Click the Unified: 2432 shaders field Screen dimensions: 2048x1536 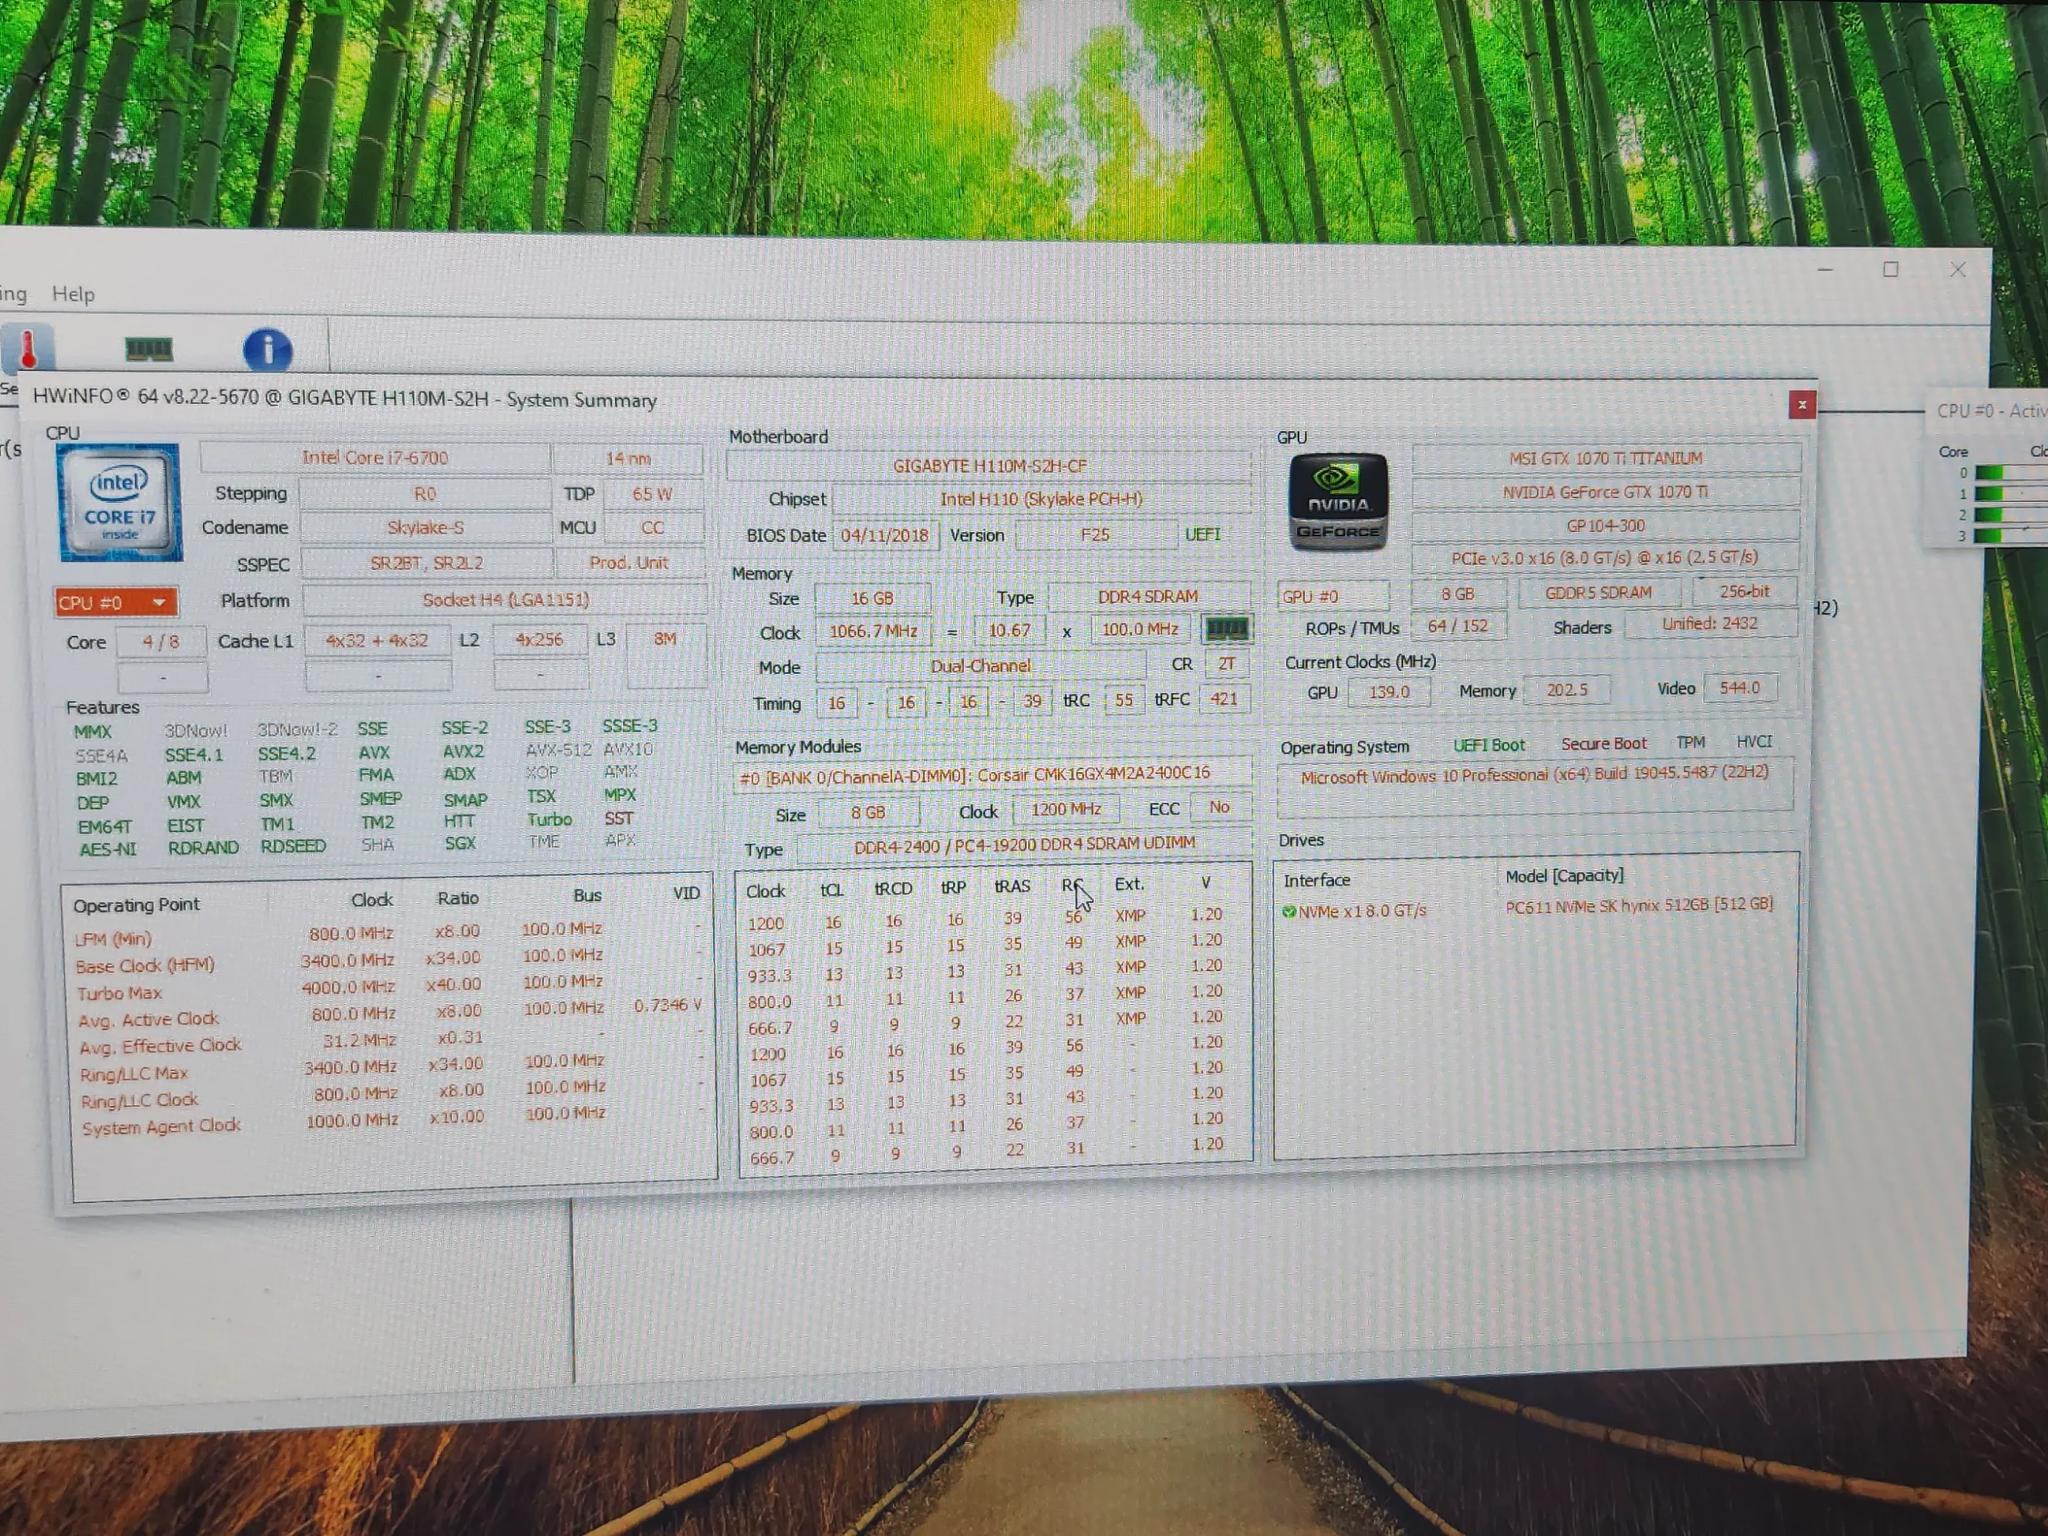tap(1710, 624)
